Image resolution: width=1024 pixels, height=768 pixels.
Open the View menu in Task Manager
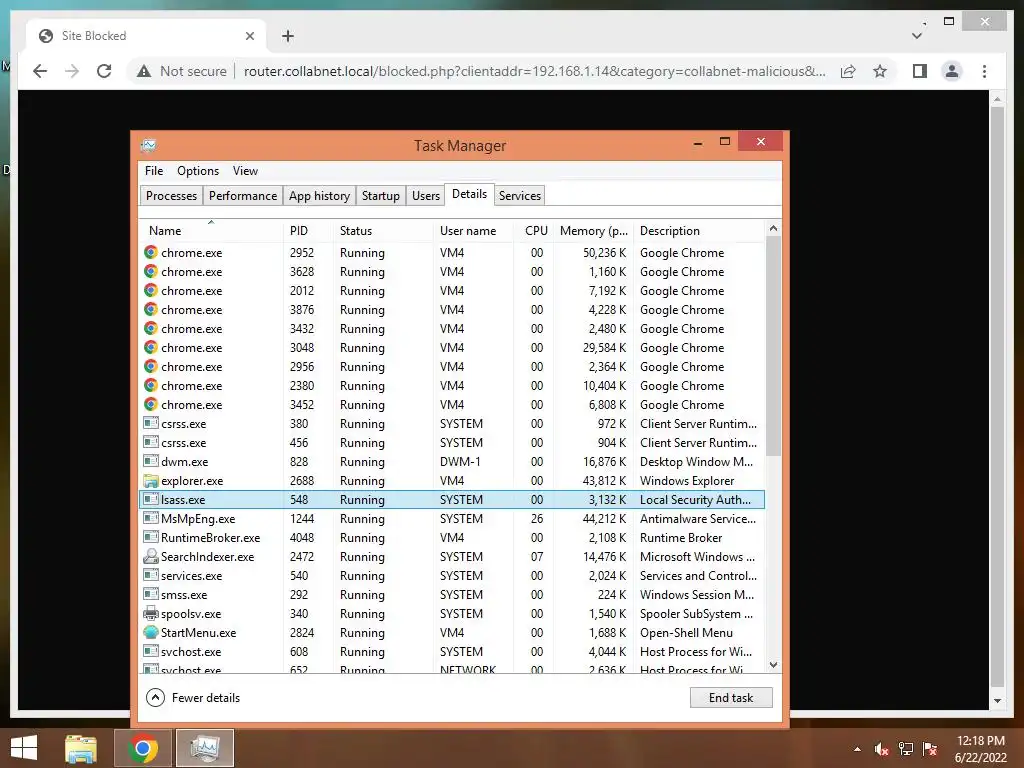click(x=246, y=170)
